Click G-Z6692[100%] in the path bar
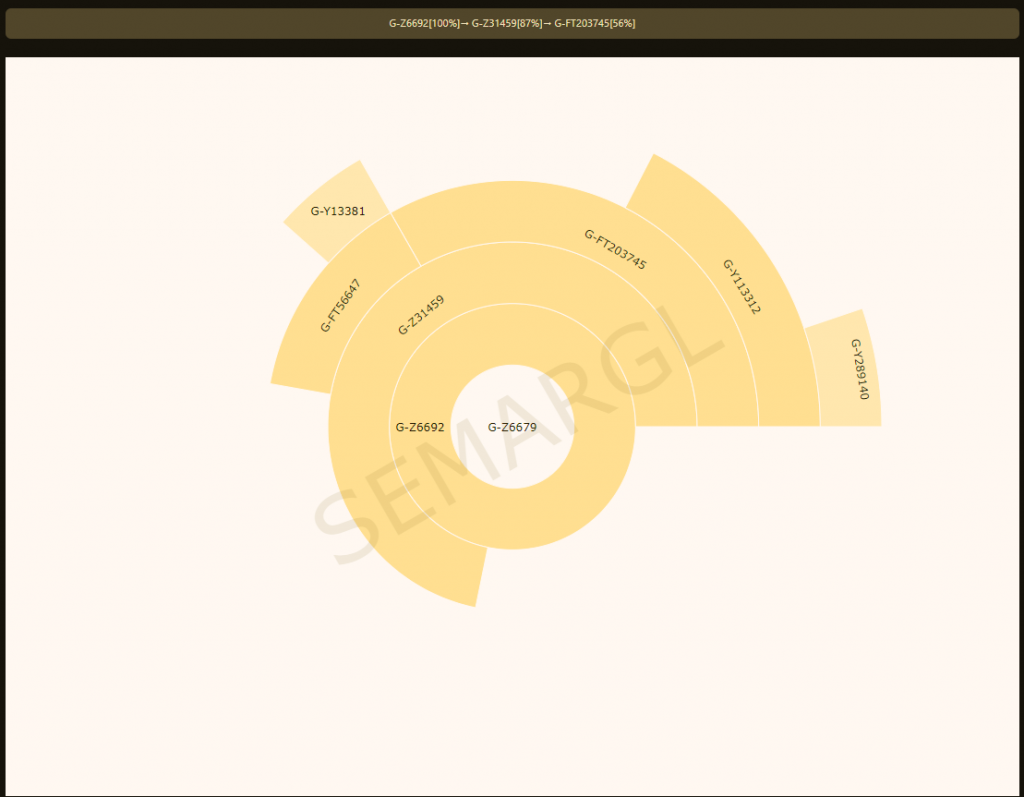The height and width of the screenshot is (797, 1024). (x=424, y=23)
